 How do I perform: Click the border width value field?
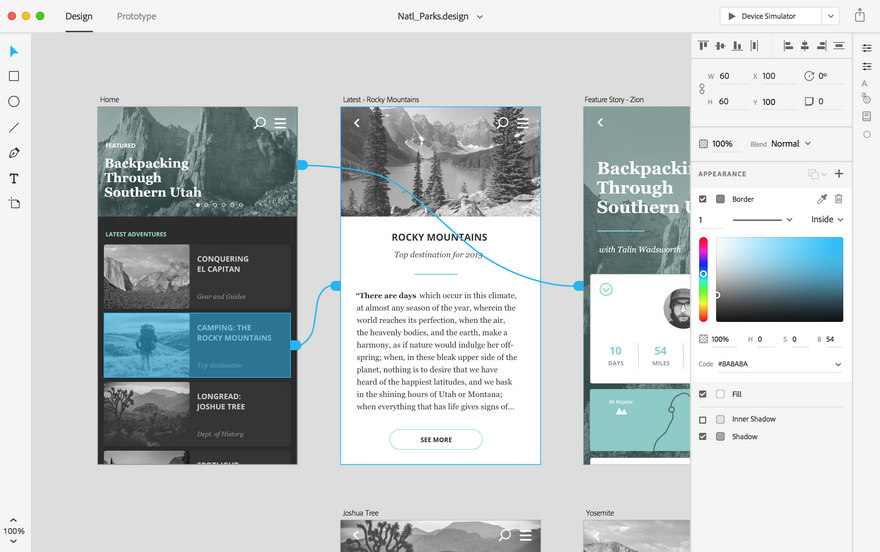[711, 220]
